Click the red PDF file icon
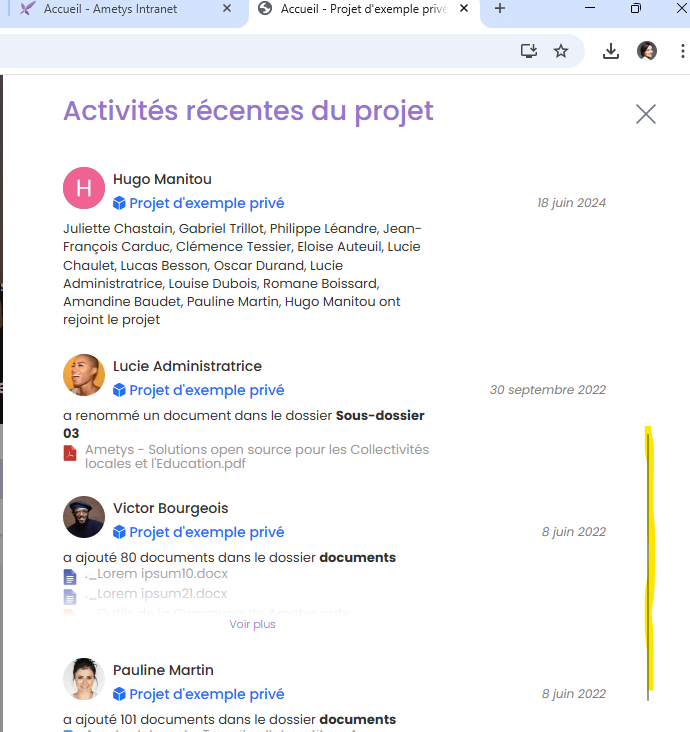Screen dimensions: 690x732 tap(70, 453)
